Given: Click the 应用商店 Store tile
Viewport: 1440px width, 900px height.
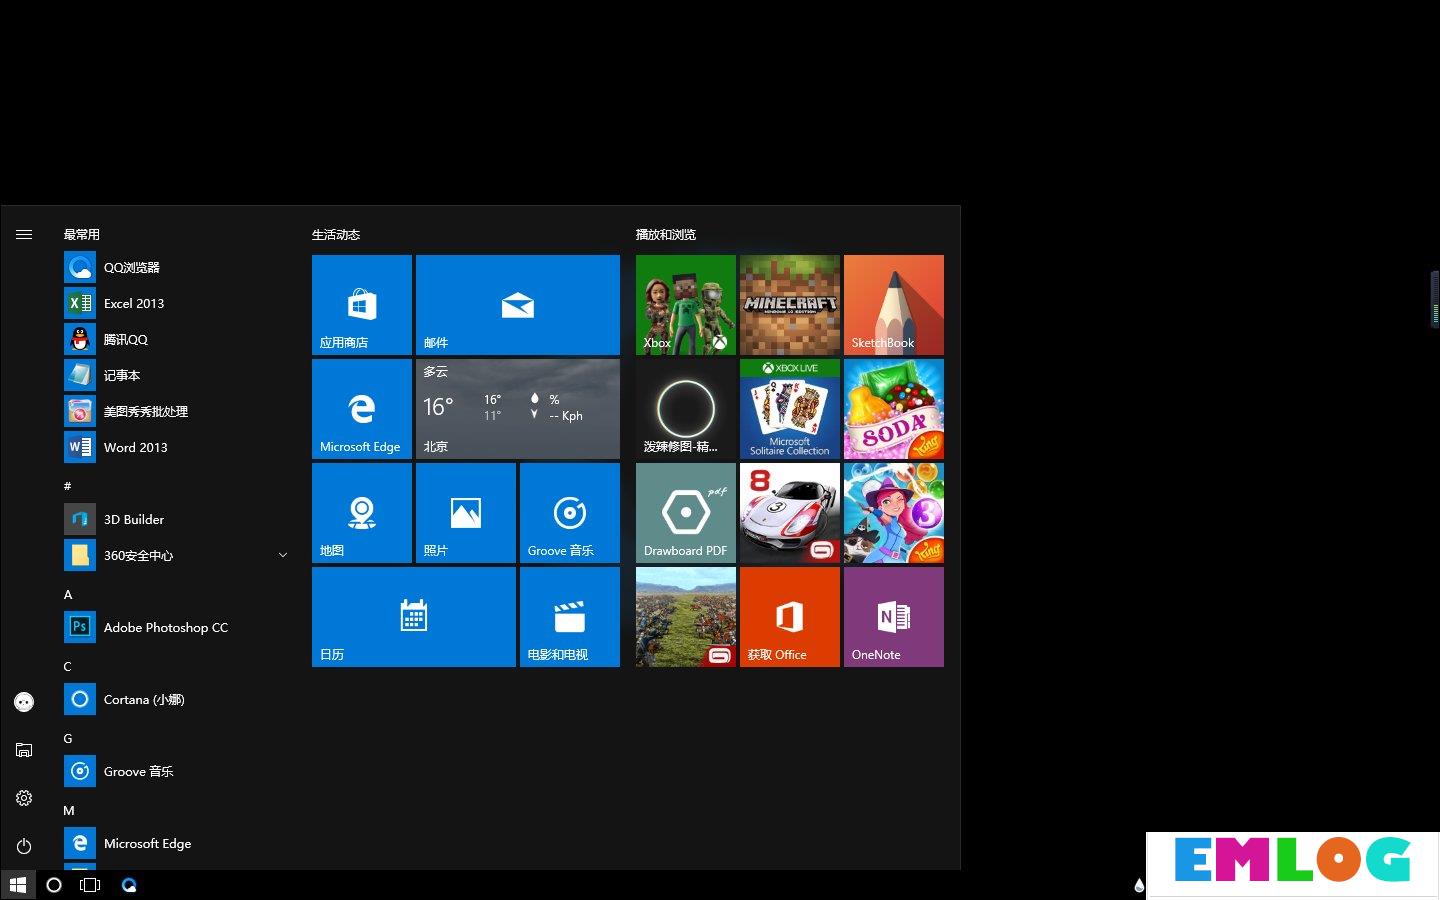Looking at the screenshot, I should click(x=362, y=305).
